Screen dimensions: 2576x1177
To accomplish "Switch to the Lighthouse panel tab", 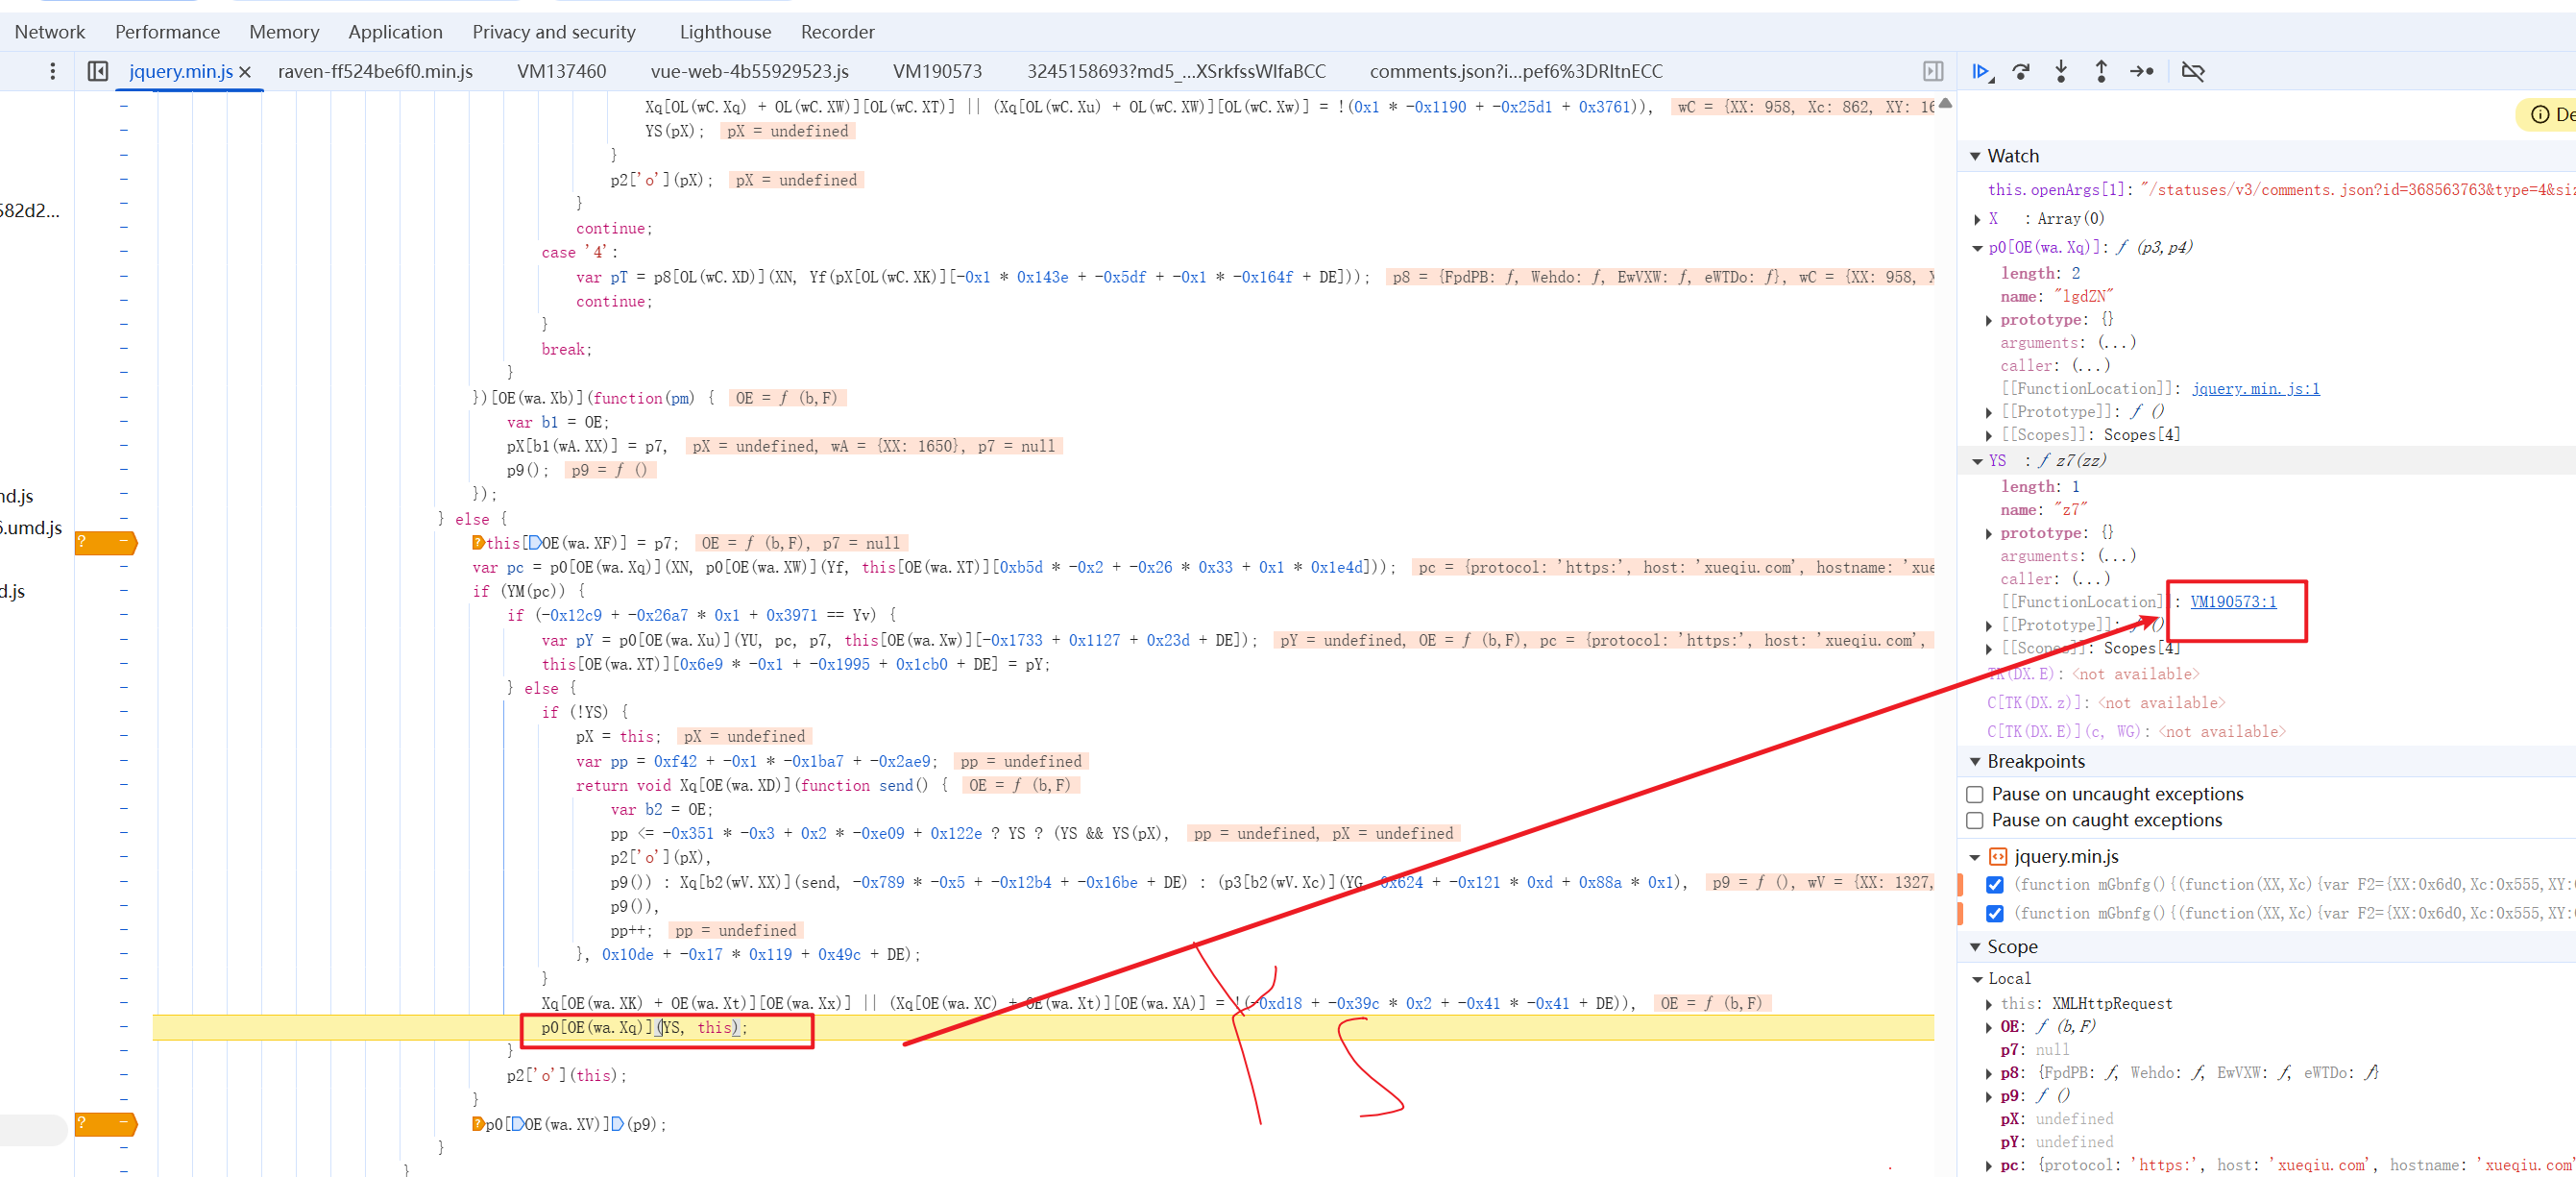I will [x=725, y=32].
